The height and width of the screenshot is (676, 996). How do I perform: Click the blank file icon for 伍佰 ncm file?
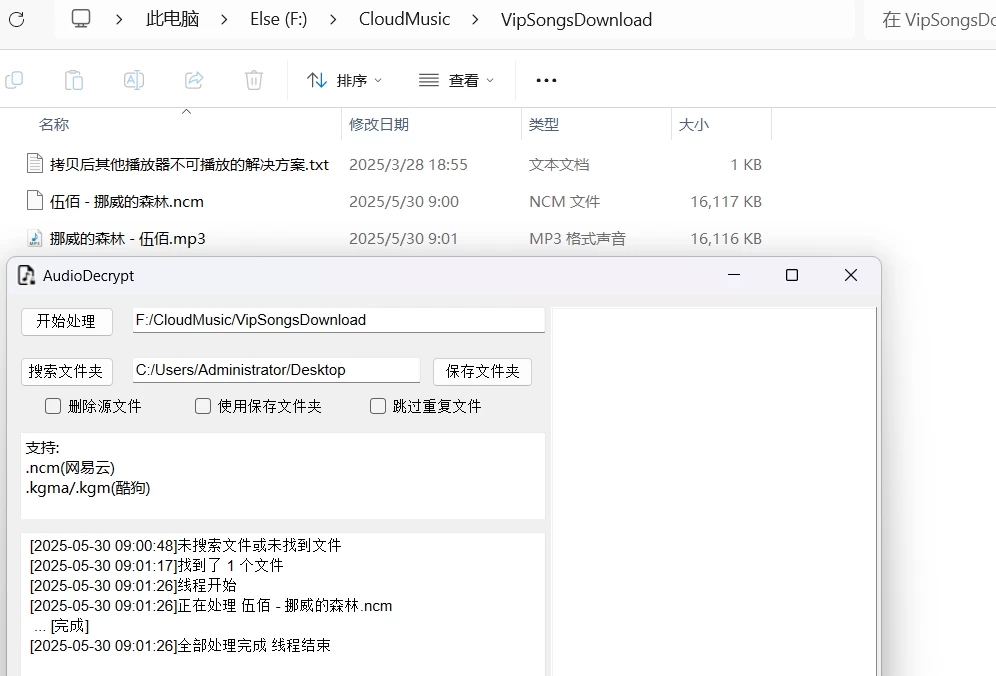[35, 200]
